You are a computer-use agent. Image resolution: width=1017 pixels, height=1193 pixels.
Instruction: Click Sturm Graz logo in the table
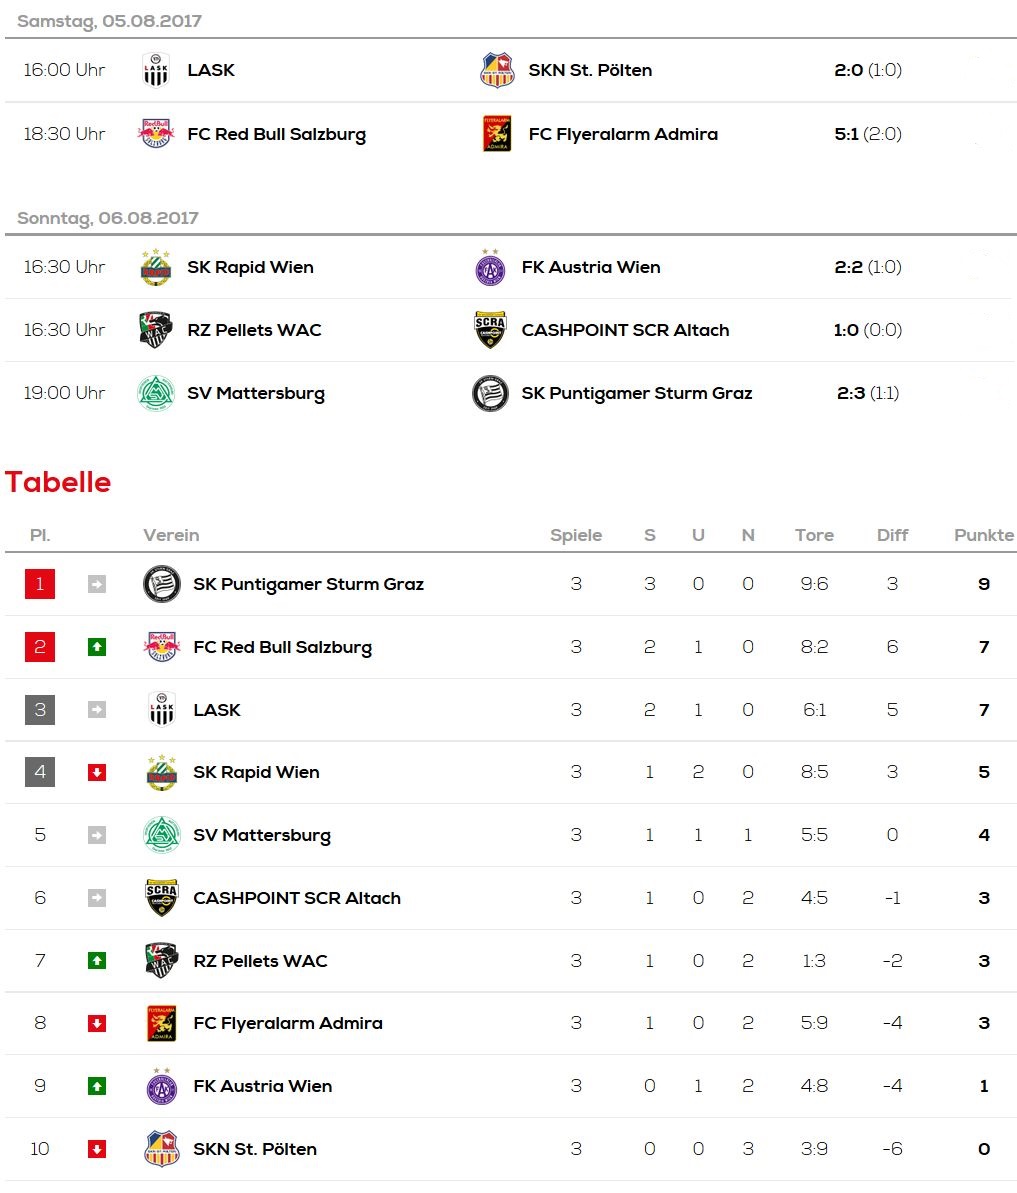(161, 584)
